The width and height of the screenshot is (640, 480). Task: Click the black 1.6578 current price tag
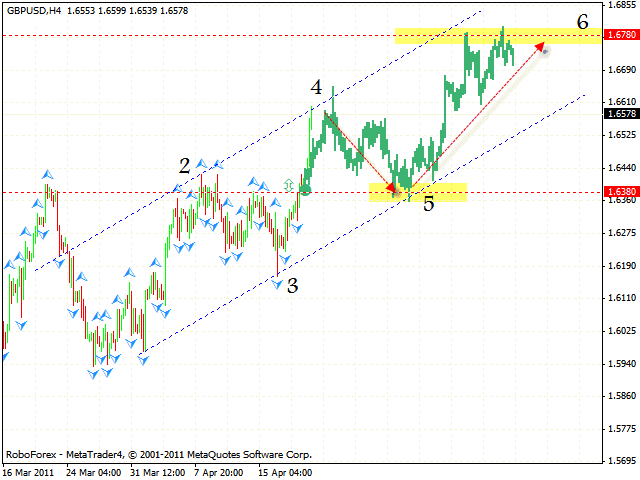pyautogui.click(x=621, y=114)
